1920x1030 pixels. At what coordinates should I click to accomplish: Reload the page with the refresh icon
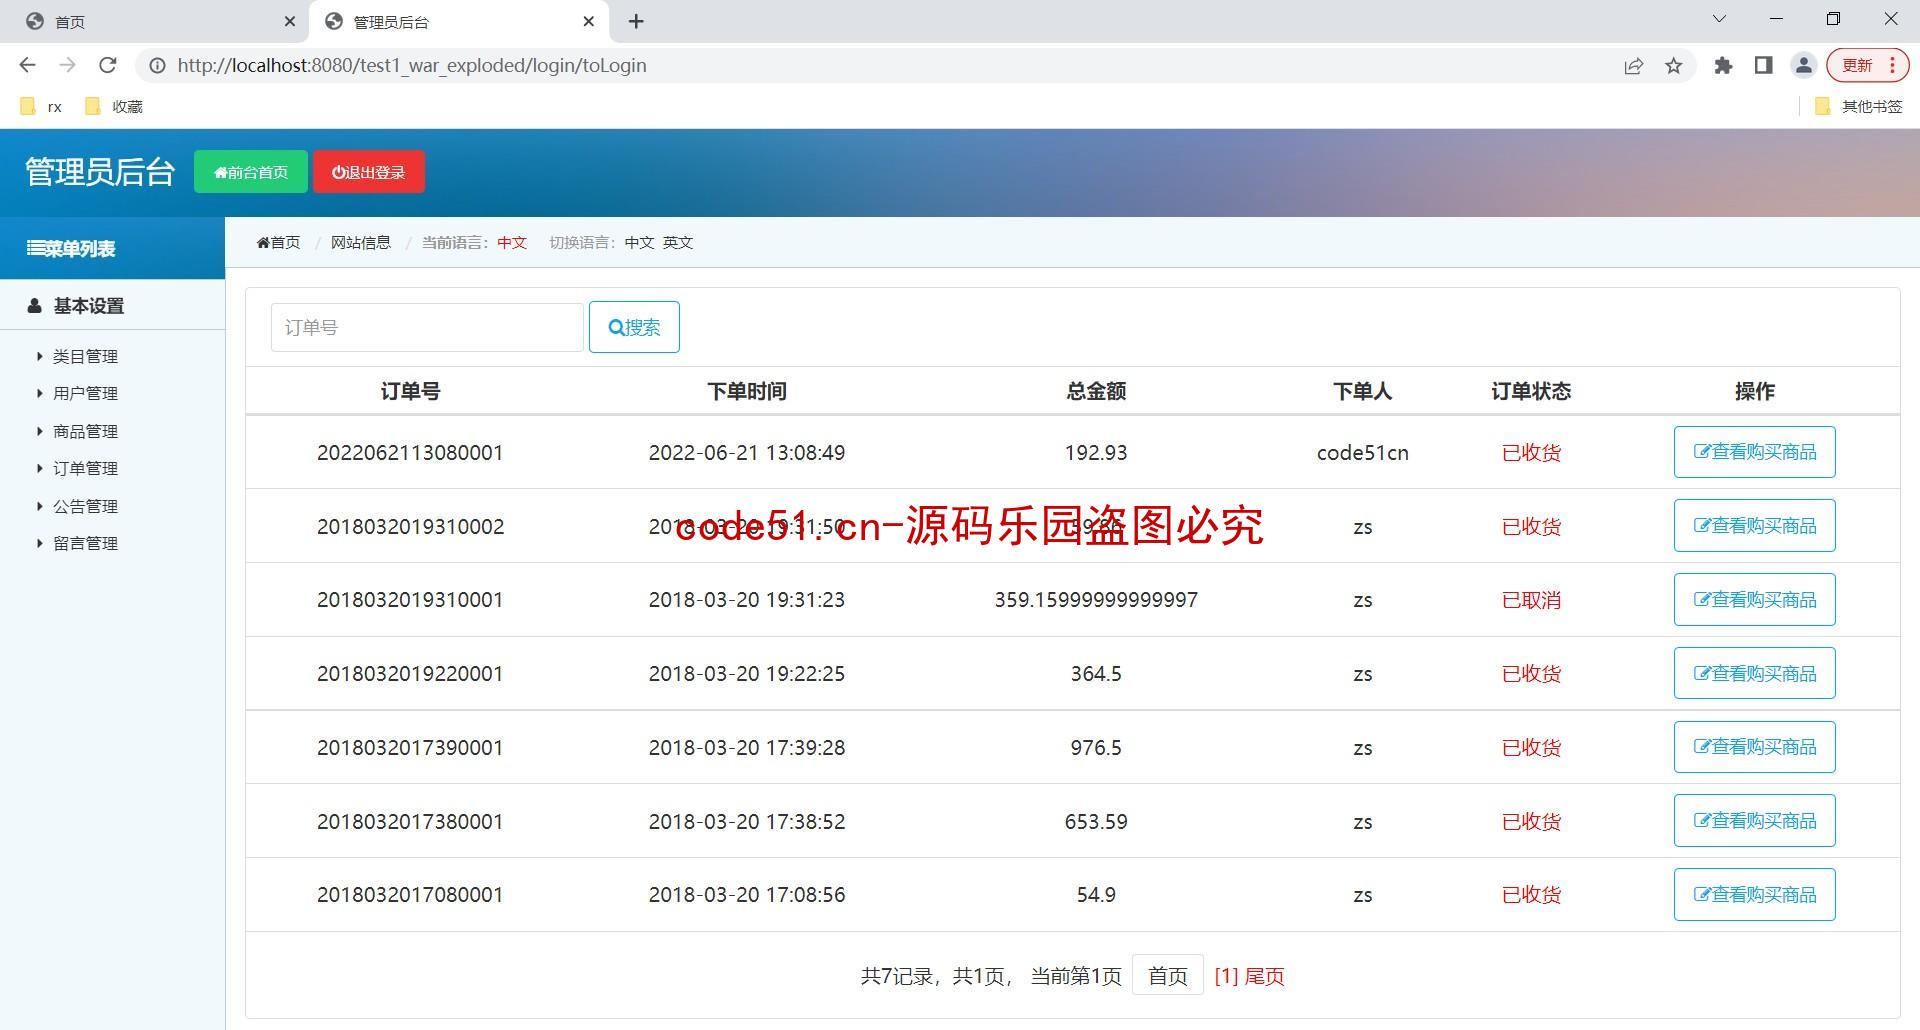tap(108, 65)
